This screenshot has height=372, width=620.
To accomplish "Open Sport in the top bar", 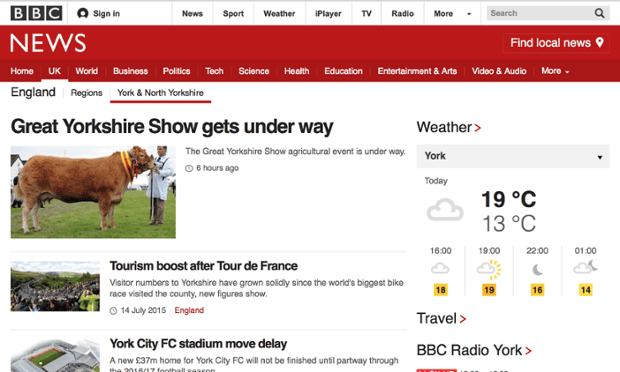I will (x=233, y=13).
